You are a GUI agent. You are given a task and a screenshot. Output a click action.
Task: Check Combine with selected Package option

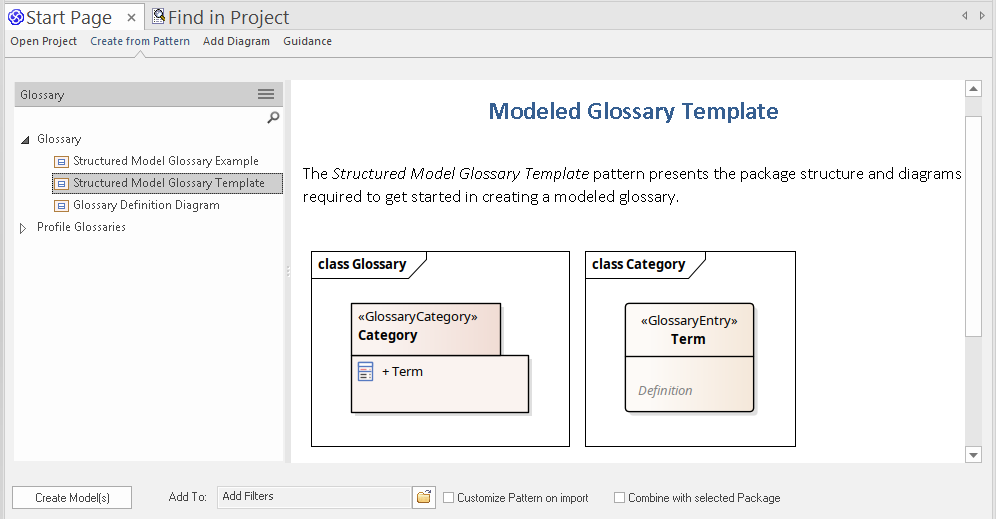coord(620,498)
